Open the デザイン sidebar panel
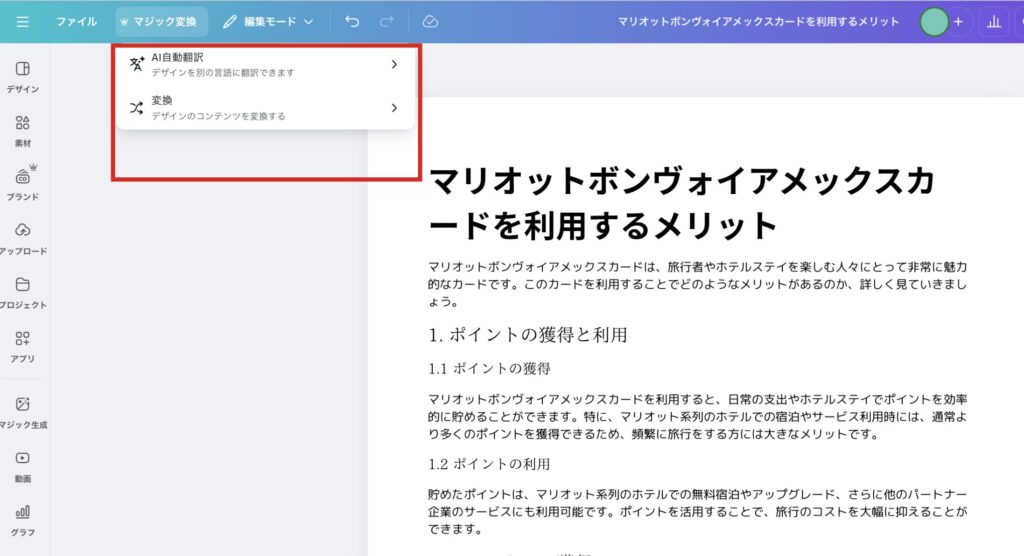 click(23, 77)
